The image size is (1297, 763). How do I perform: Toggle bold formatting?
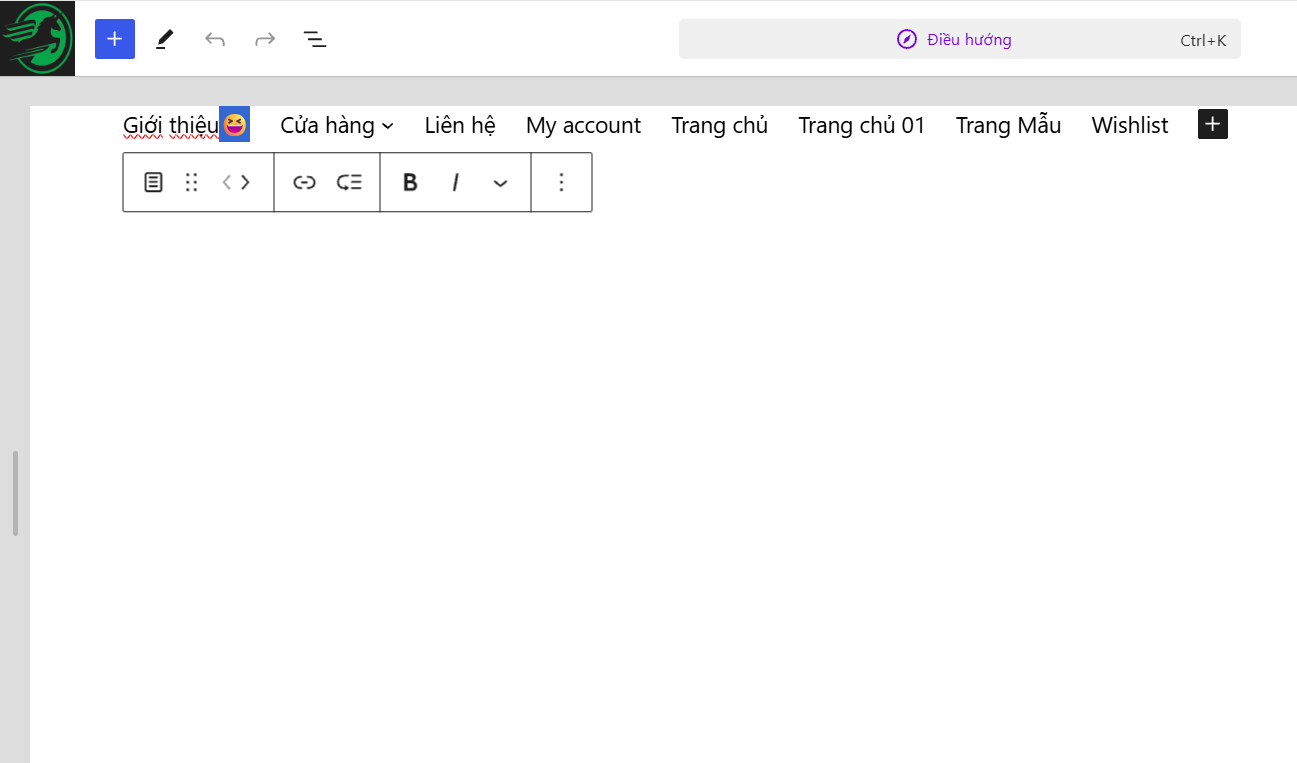pyautogui.click(x=409, y=182)
